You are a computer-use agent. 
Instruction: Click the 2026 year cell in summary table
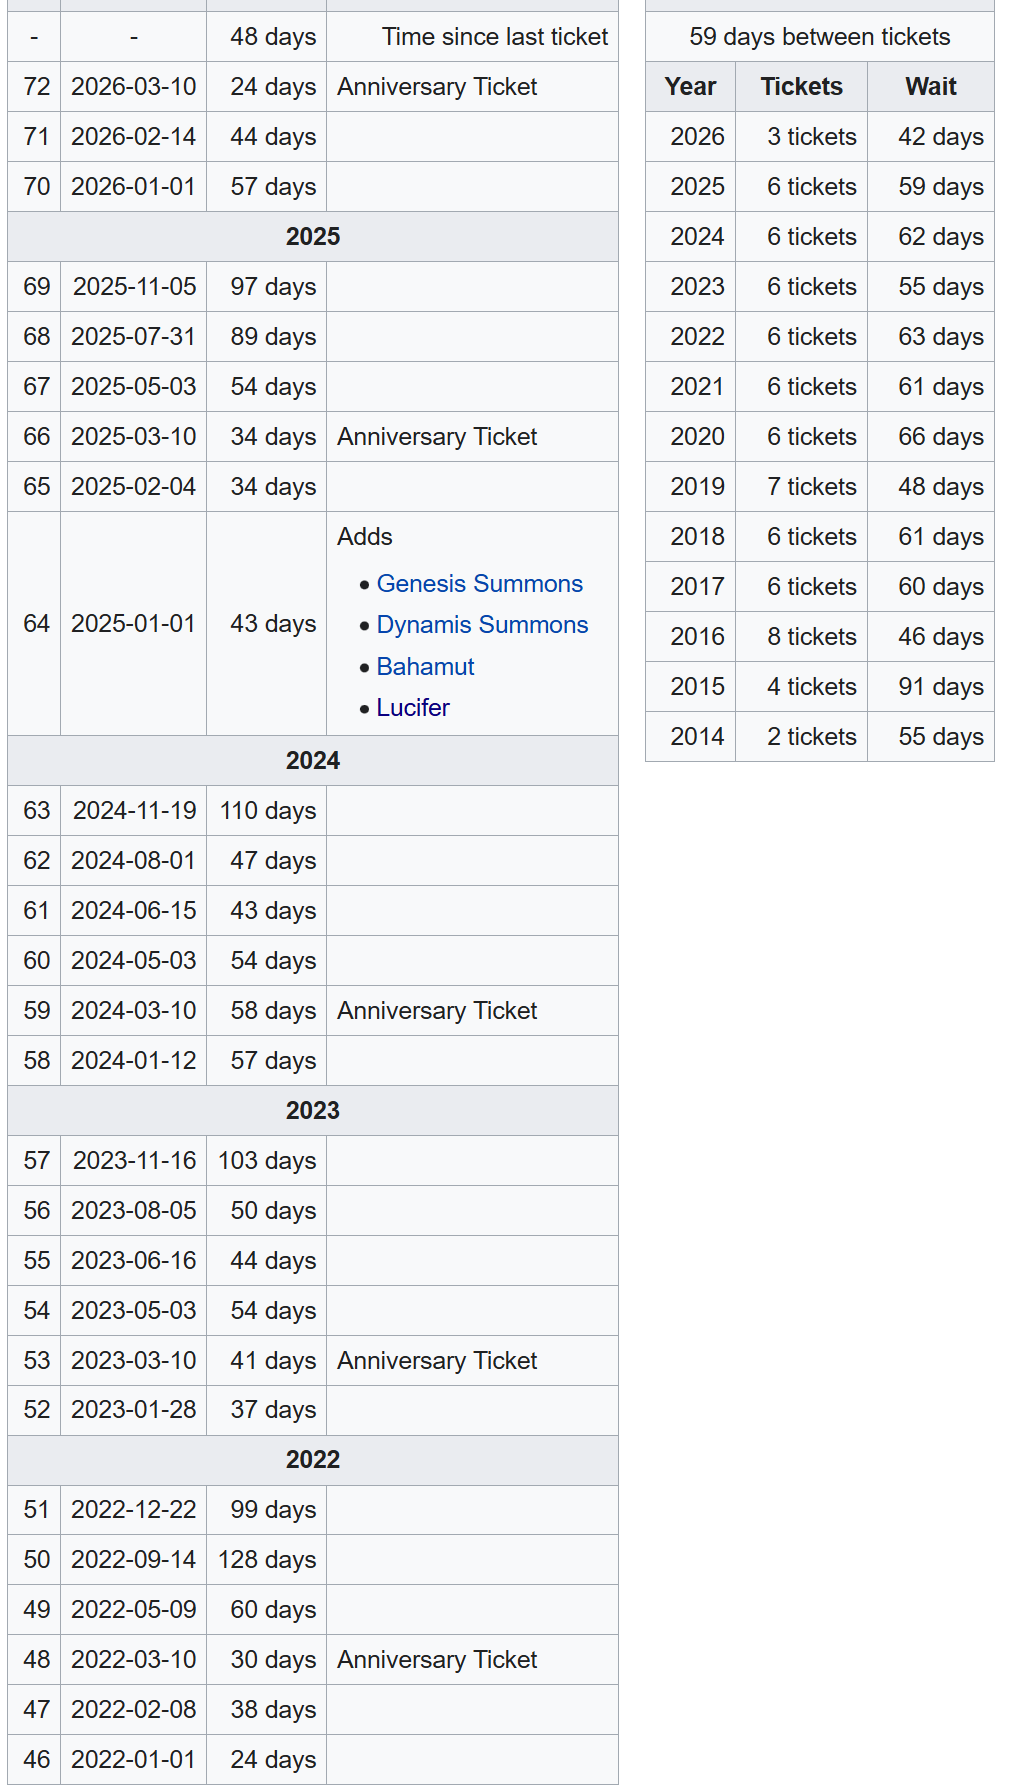(690, 137)
